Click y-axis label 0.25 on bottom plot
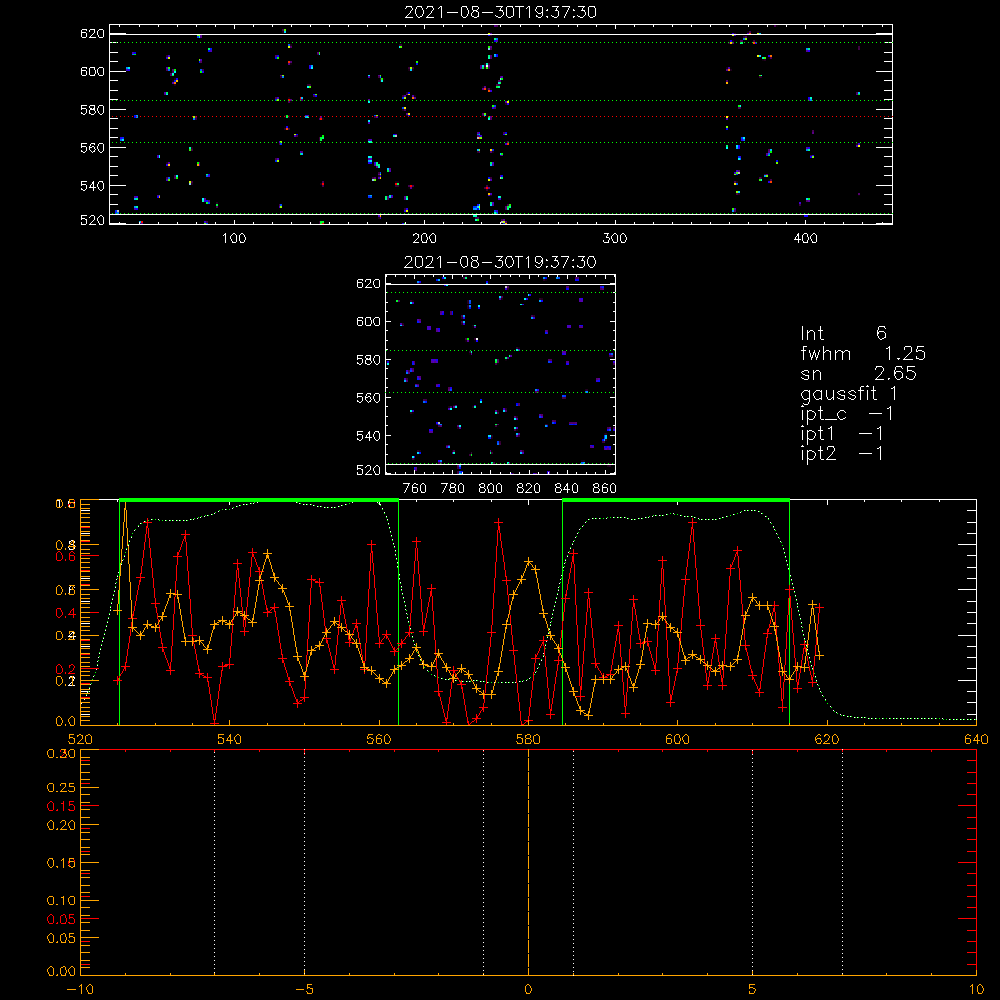 [x=61, y=788]
